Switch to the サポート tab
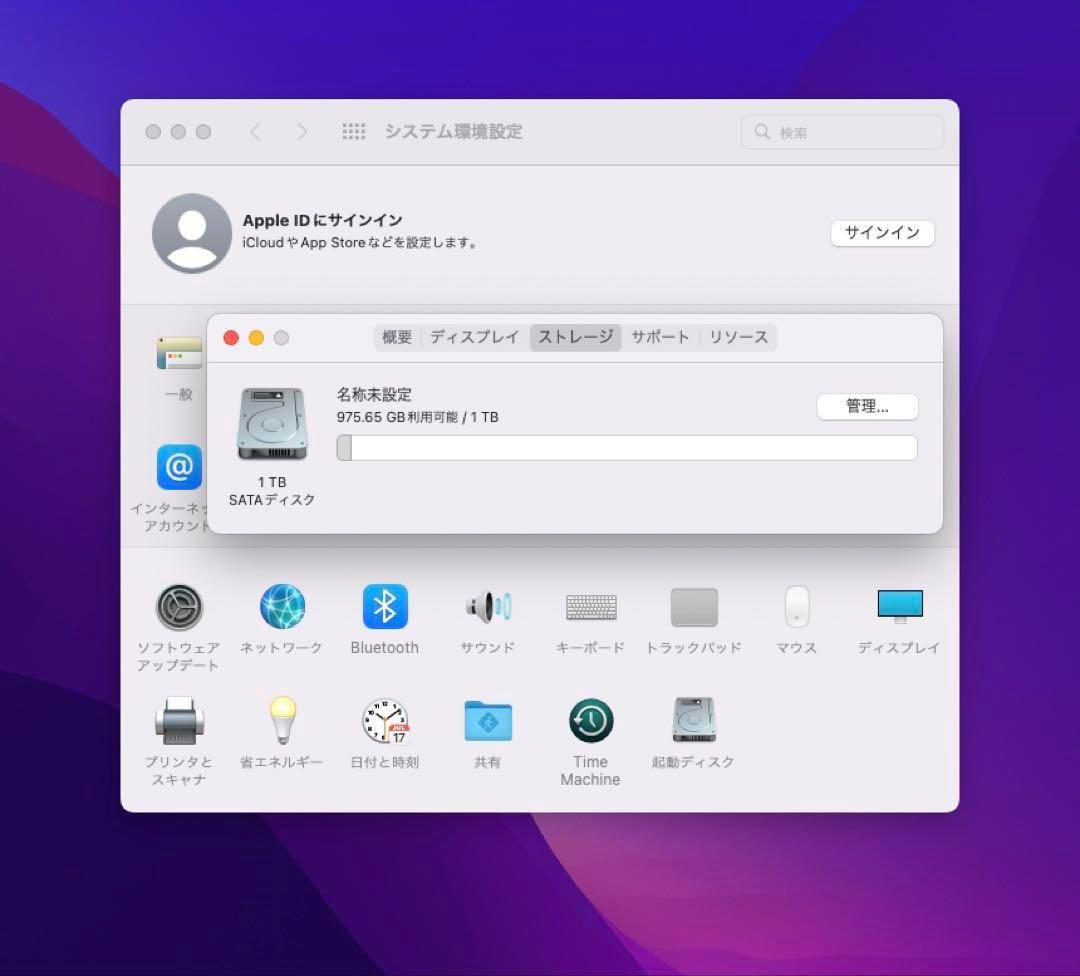Image resolution: width=1080 pixels, height=976 pixels. click(660, 337)
